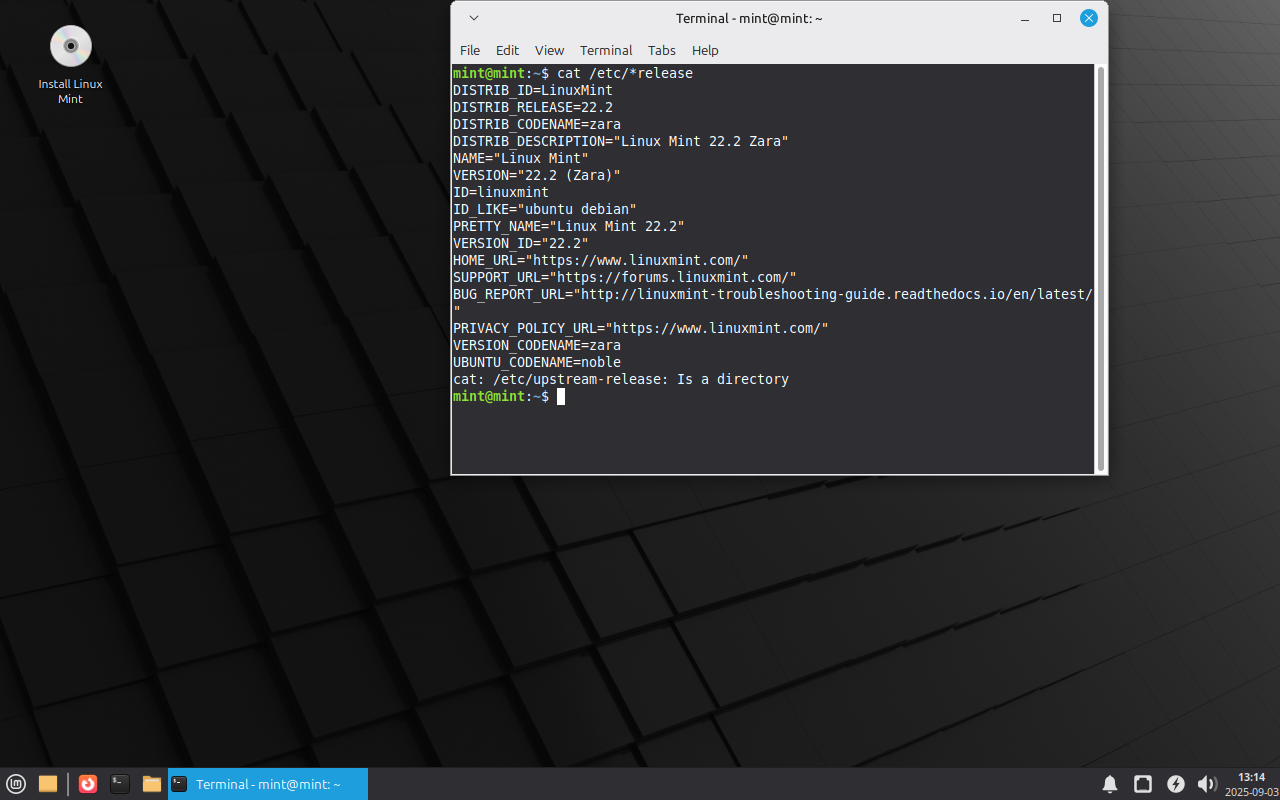1280x800 pixels.
Task: Open the View menu in Terminal
Action: pyautogui.click(x=549, y=50)
